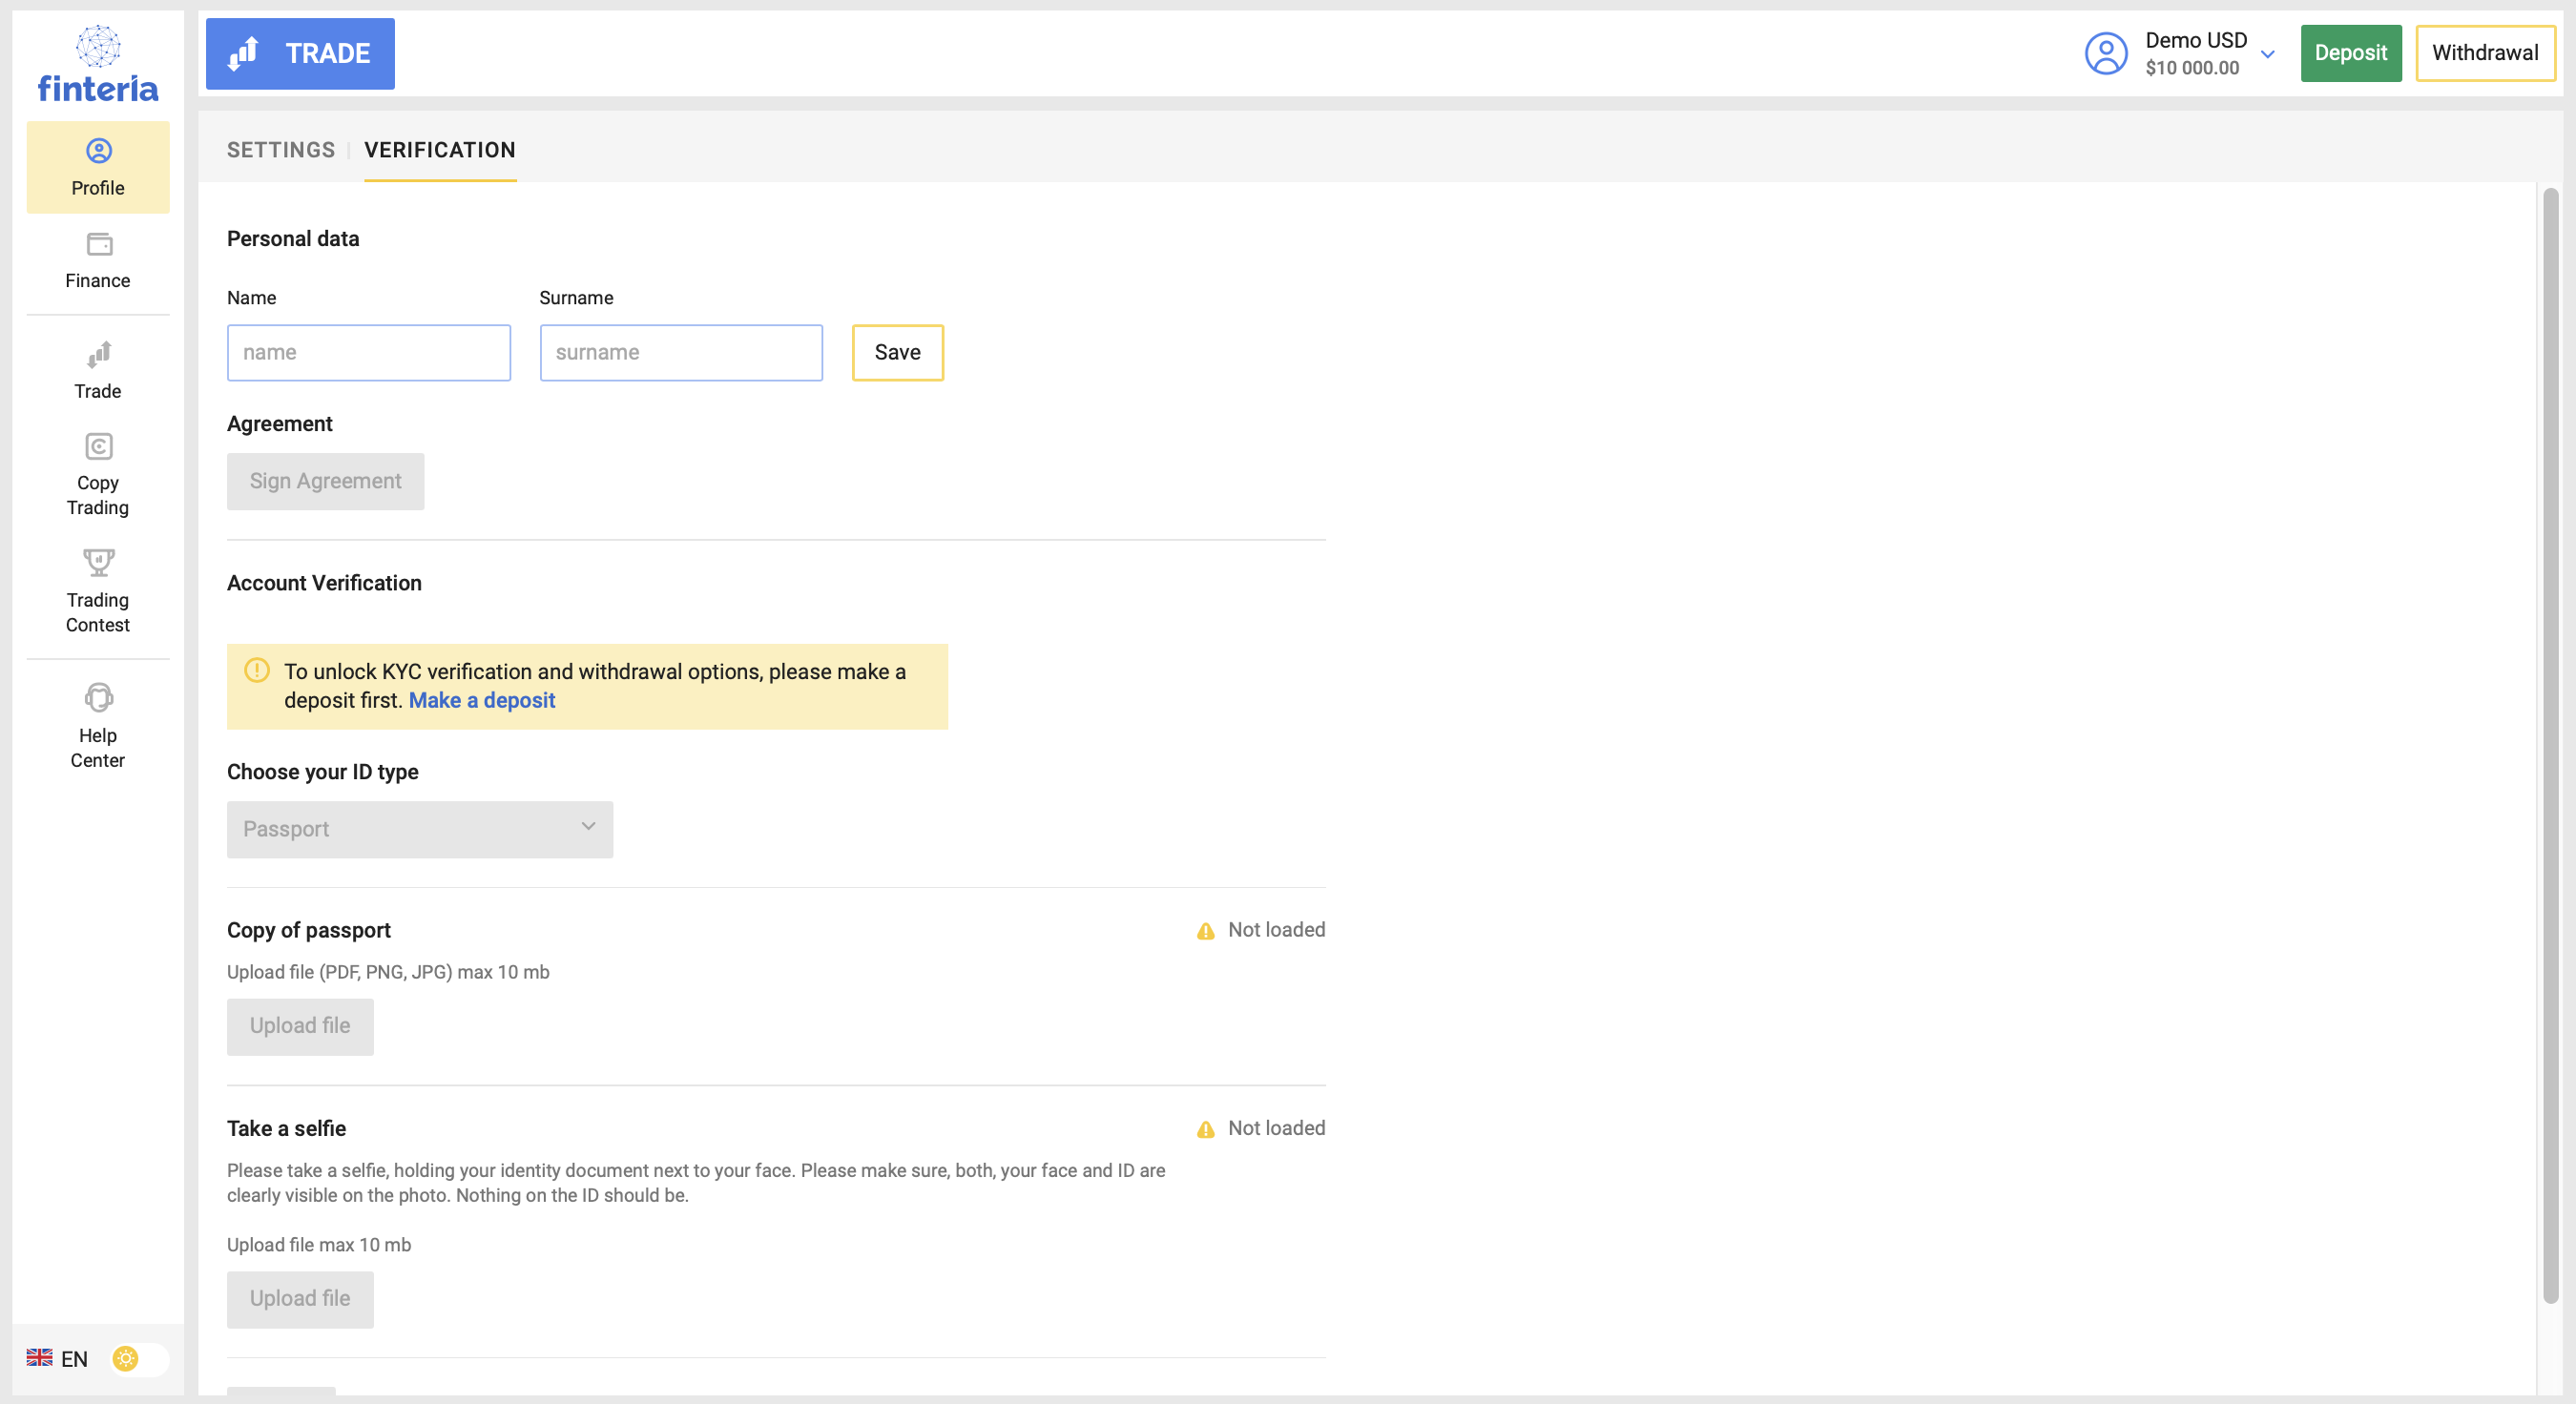Expand the Demo USD account dropdown
Viewport: 2576px width, 1404px height.
pyautogui.click(x=2267, y=54)
